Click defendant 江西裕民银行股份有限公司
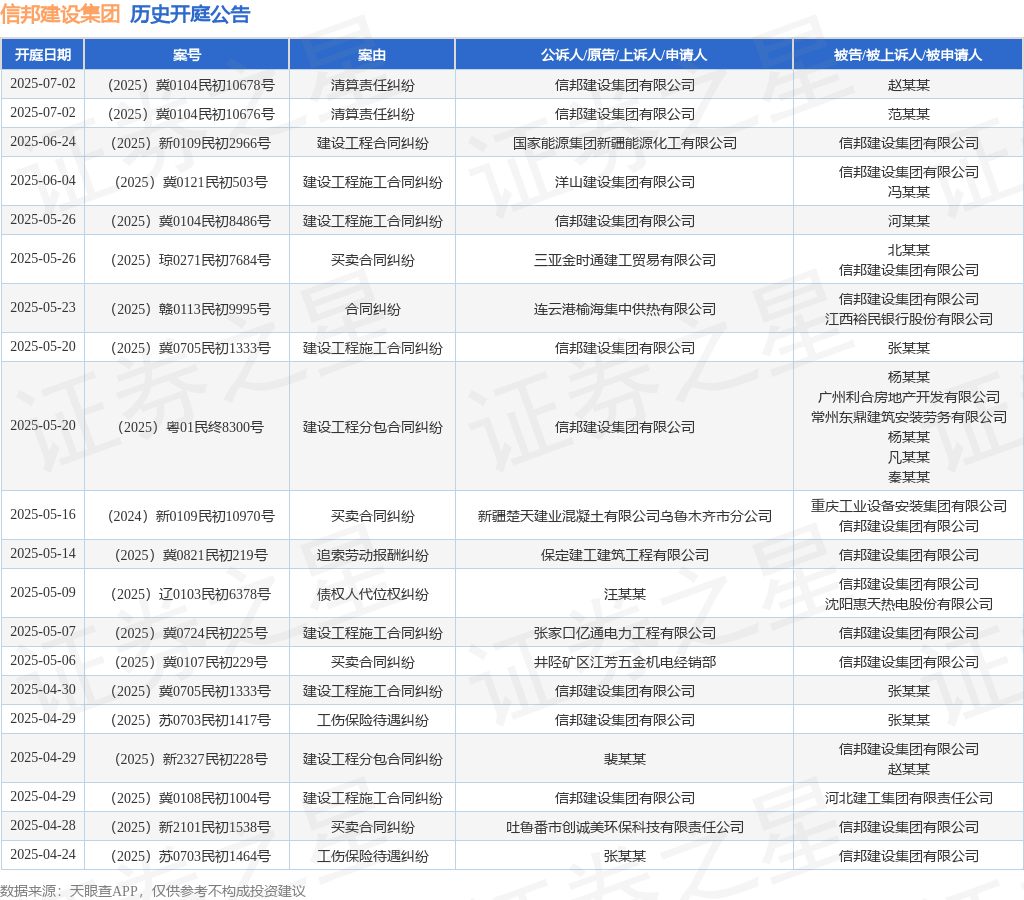The height and width of the screenshot is (900, 1024). point(908,319)
